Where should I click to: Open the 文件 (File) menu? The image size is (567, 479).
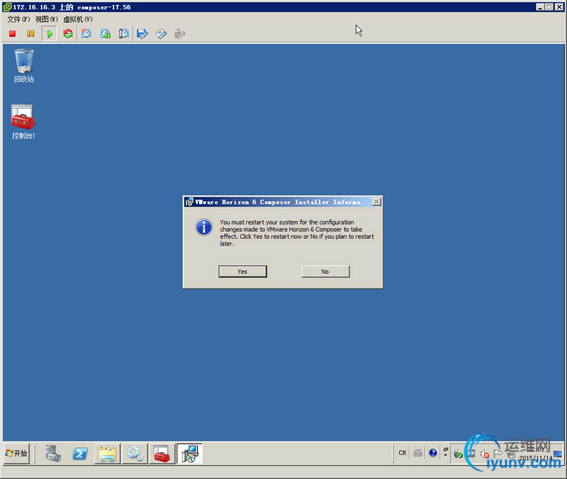point(18,19)
